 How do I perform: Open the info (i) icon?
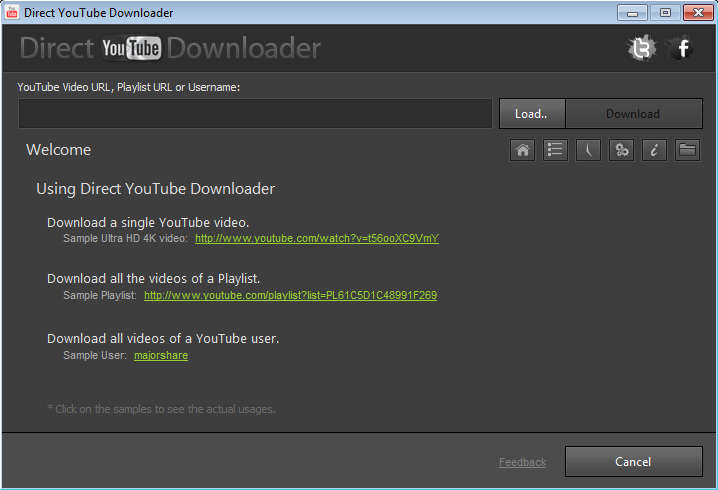(654, 150)
